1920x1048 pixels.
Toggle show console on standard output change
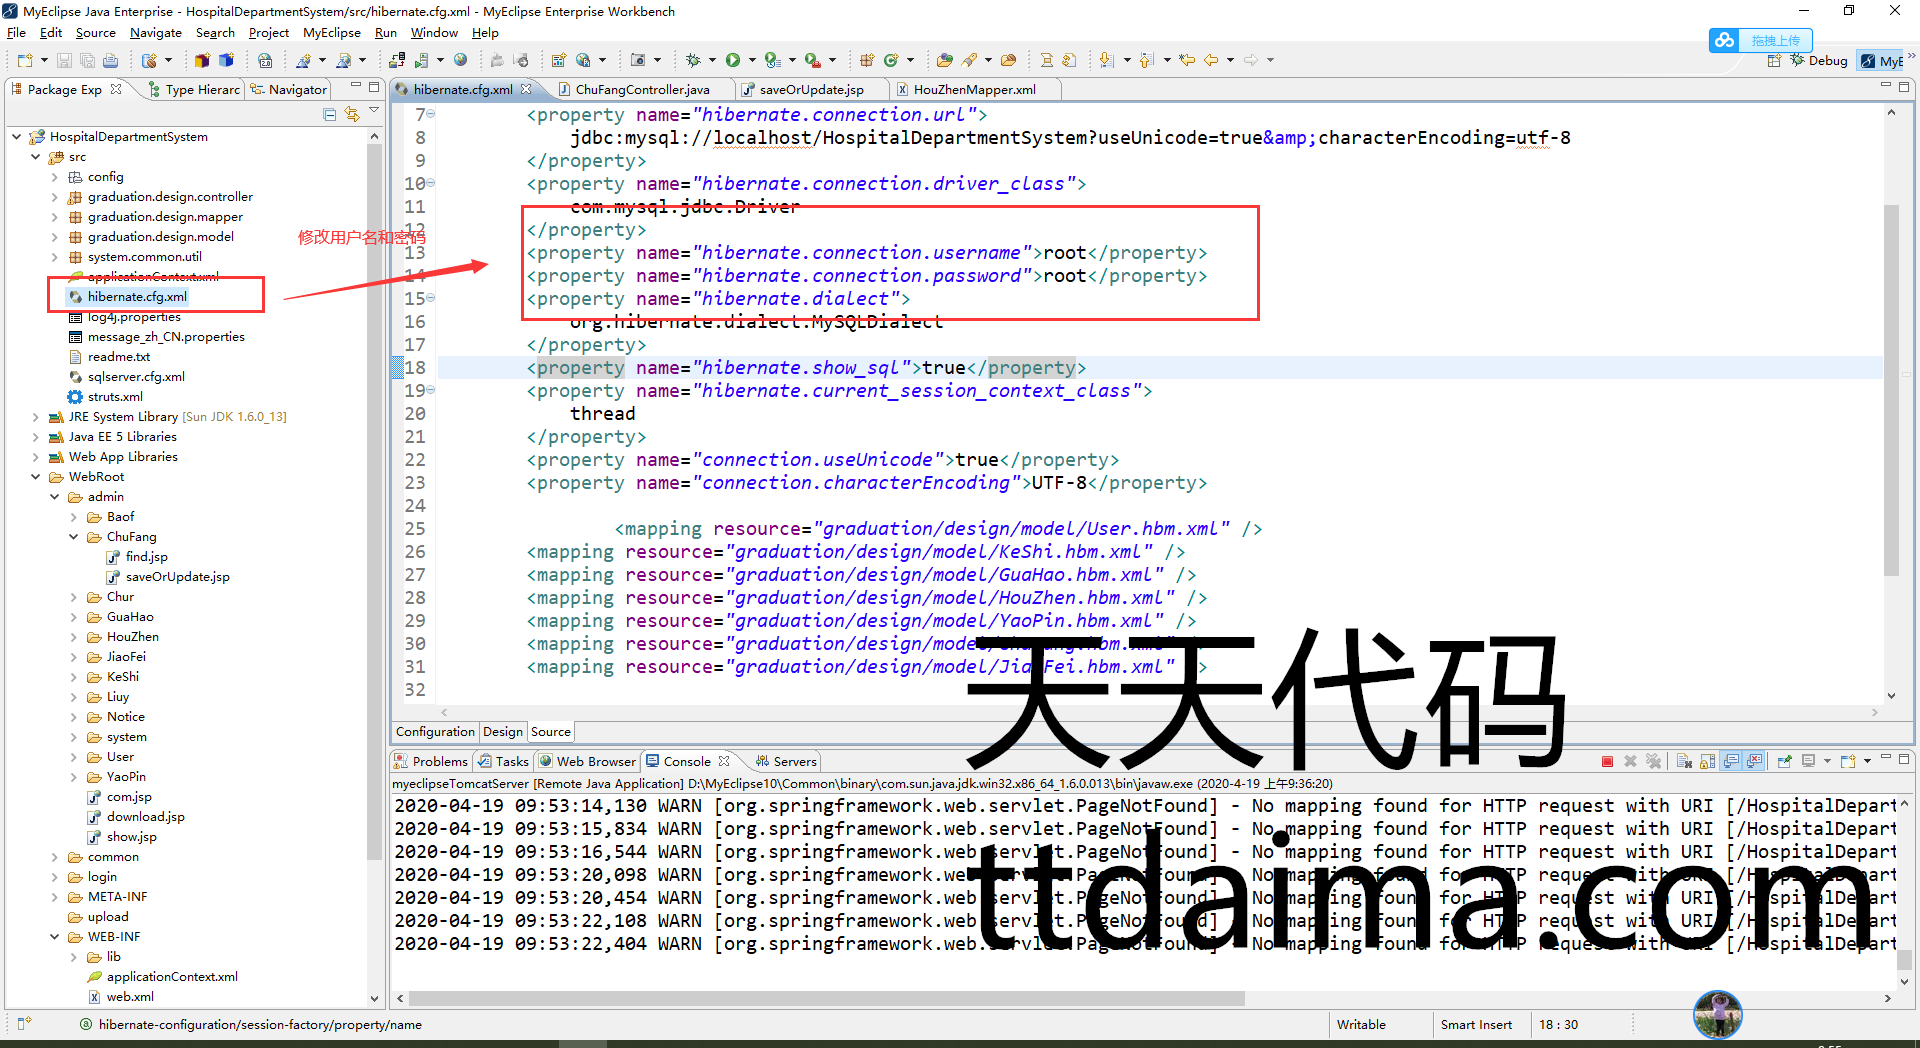pos(1732,762)
